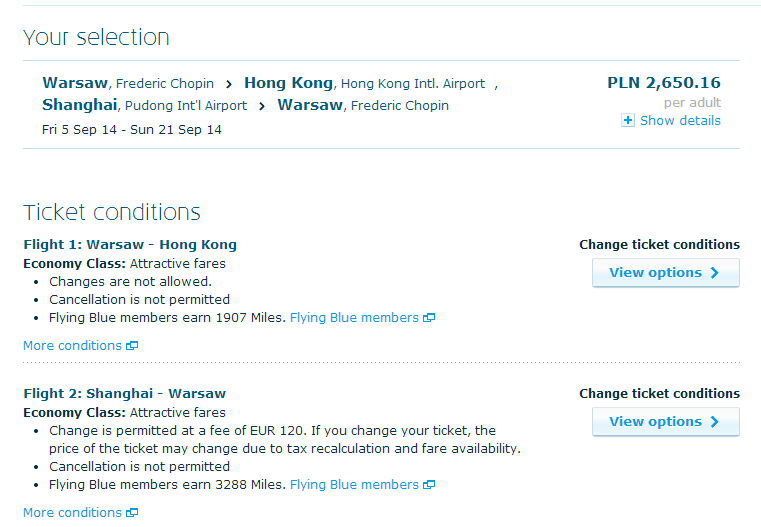
Task: Click the travel dates Fri 5 Sep 14 text
Action: click(x=80, y=130)
